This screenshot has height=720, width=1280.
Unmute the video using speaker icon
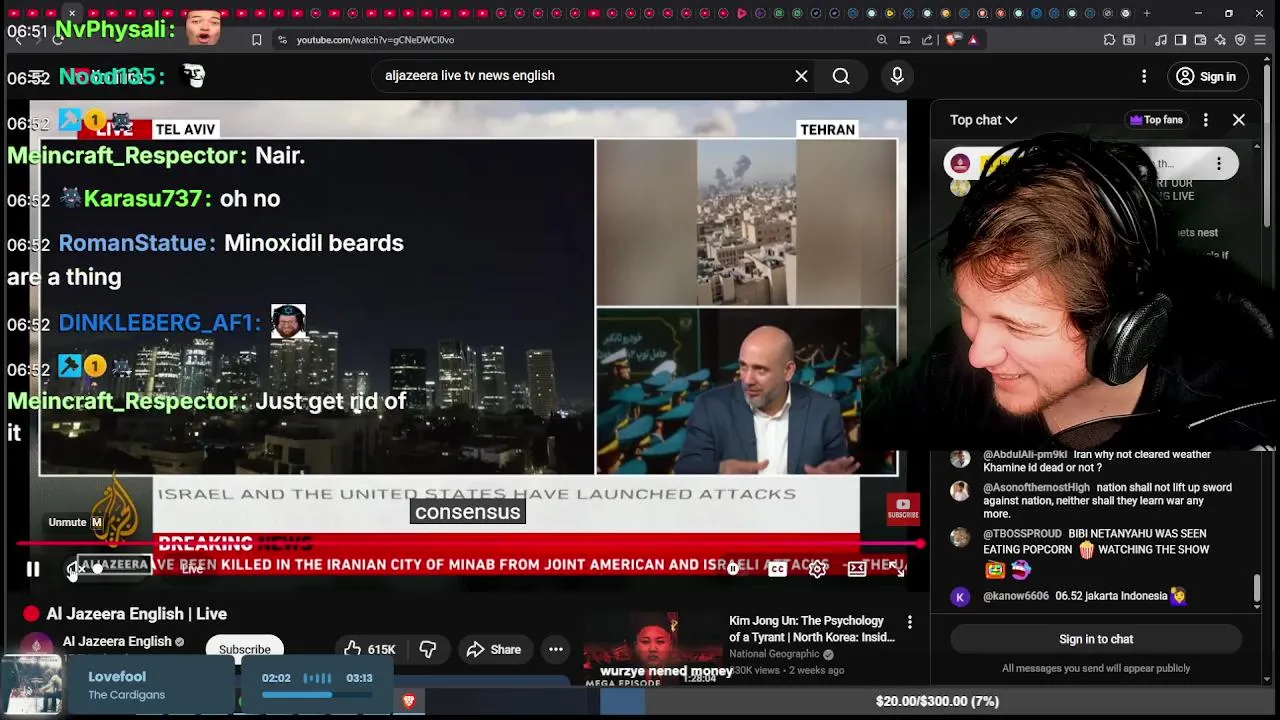pos(74,569)
